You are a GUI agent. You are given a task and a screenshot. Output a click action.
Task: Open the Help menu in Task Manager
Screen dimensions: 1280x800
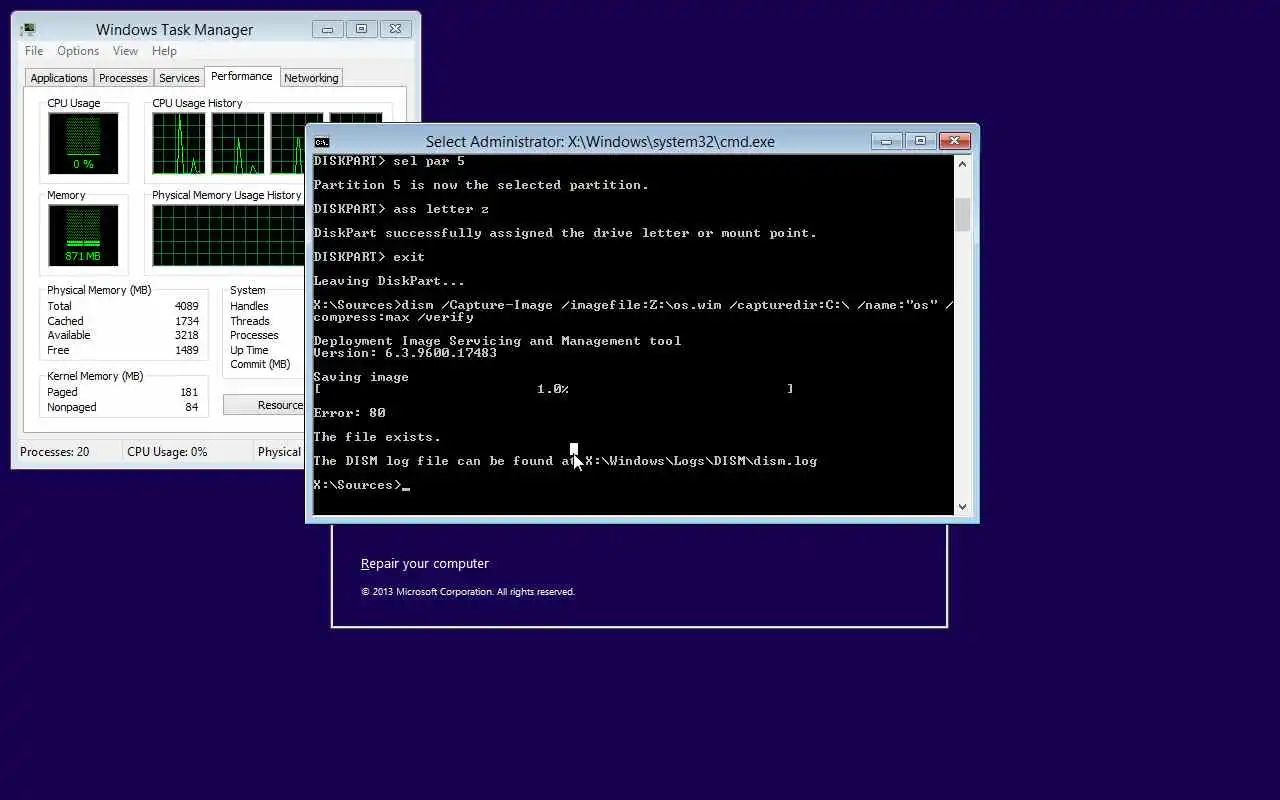click(164, 51)
